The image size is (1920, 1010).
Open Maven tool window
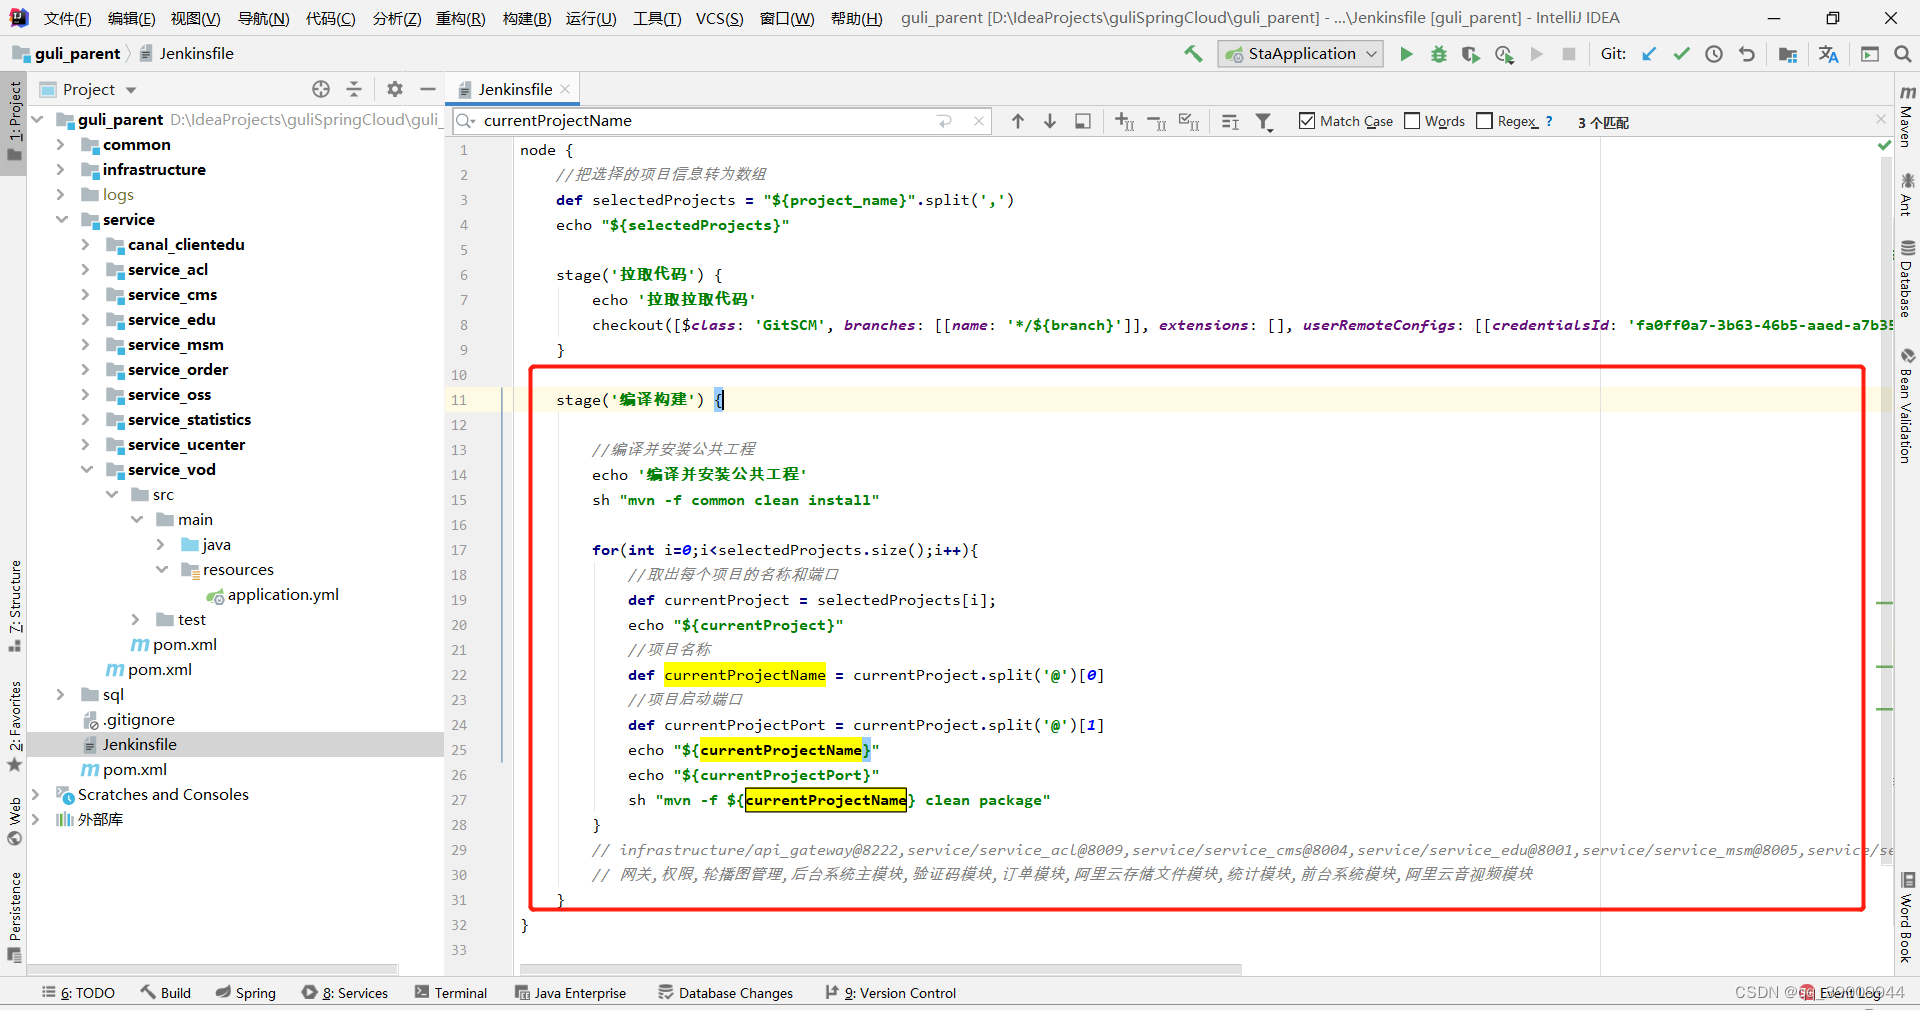coord(1907,117)
